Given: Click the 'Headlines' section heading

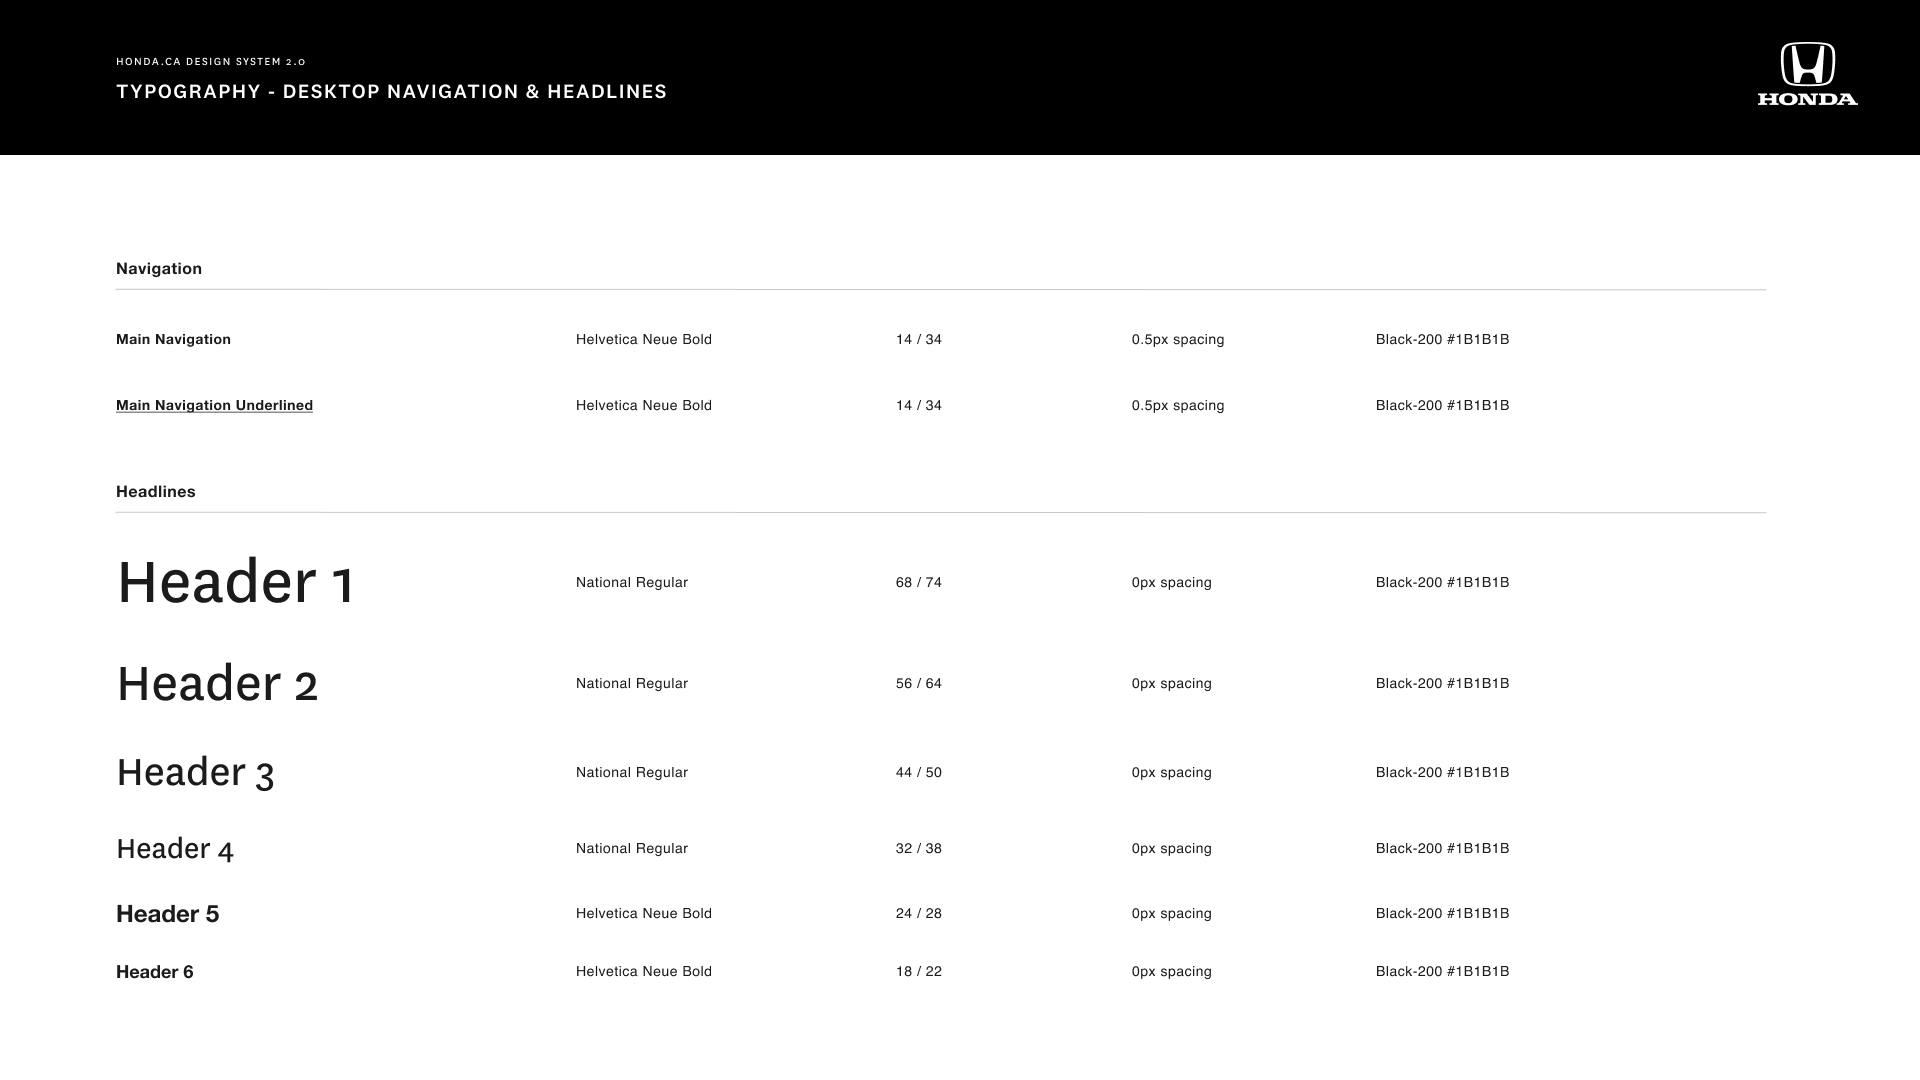Looking at the screenshot, I should tap(156, 492).
